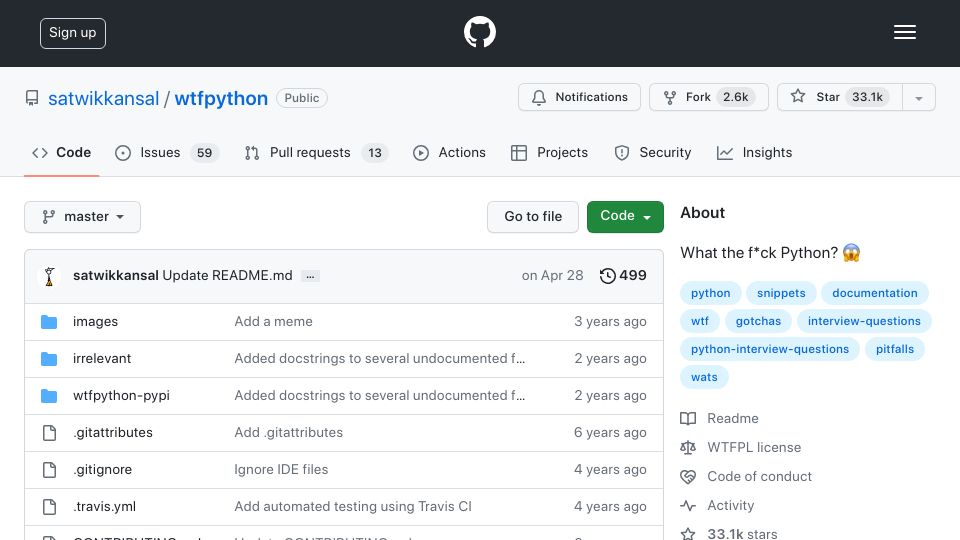
Task: Click the Star 33.1k button
Action: (x=839, y=97)
